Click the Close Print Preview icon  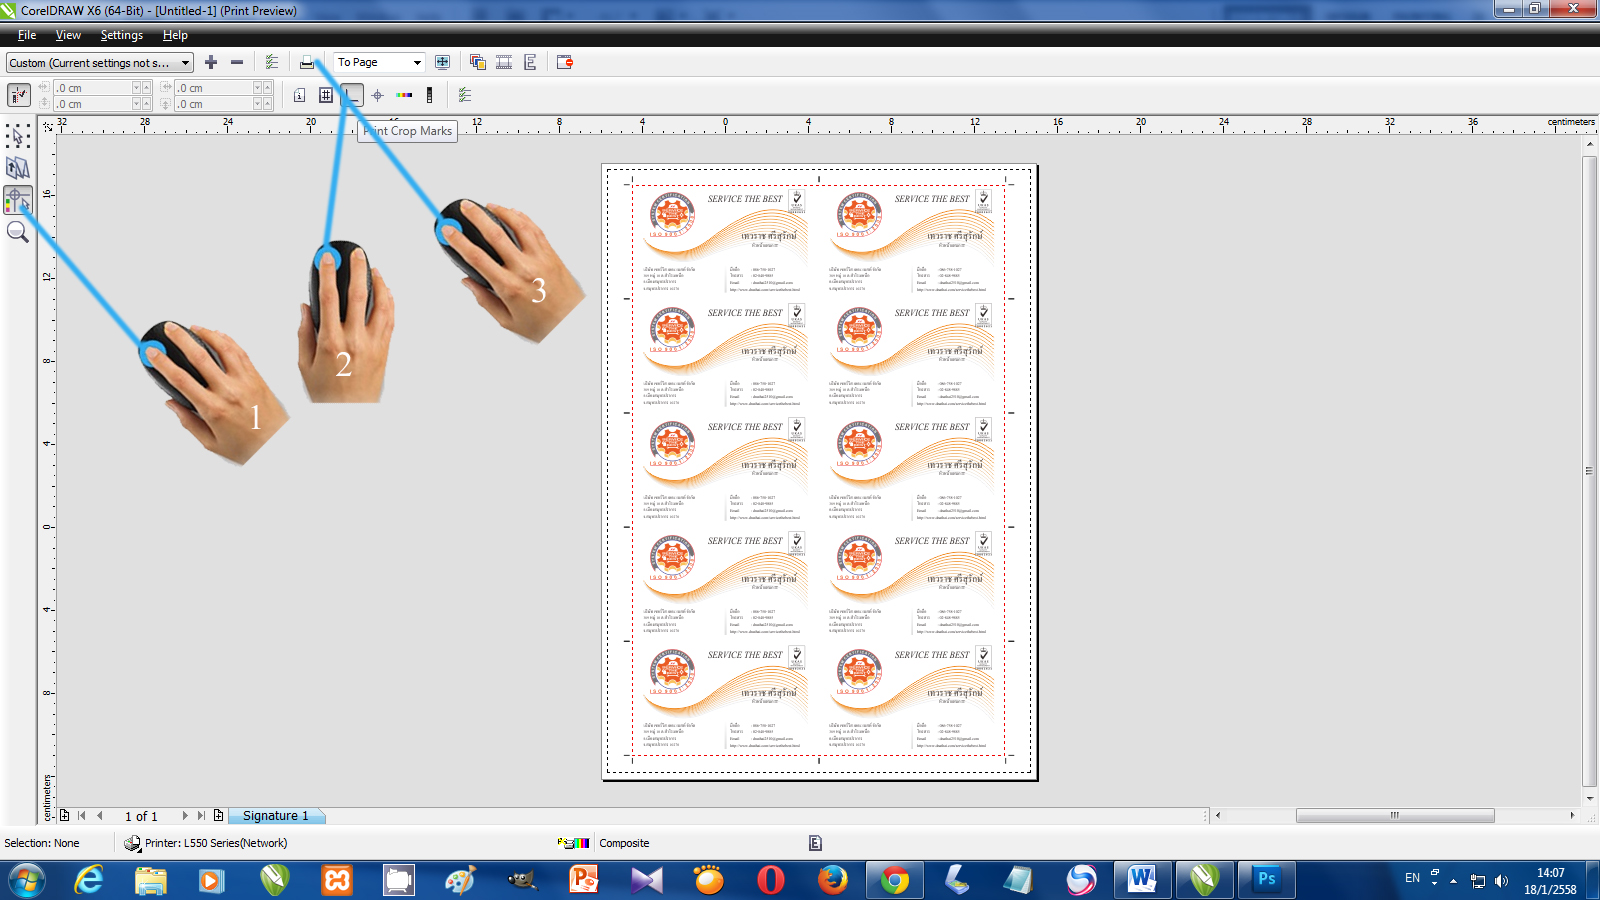[x=565, y=62]
